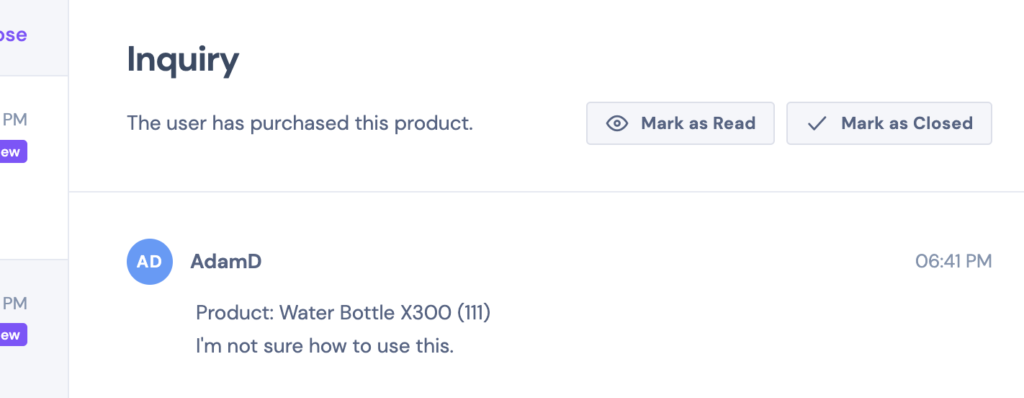Click the Inquiry heading
1024x398 pixels.
(183, 61)
